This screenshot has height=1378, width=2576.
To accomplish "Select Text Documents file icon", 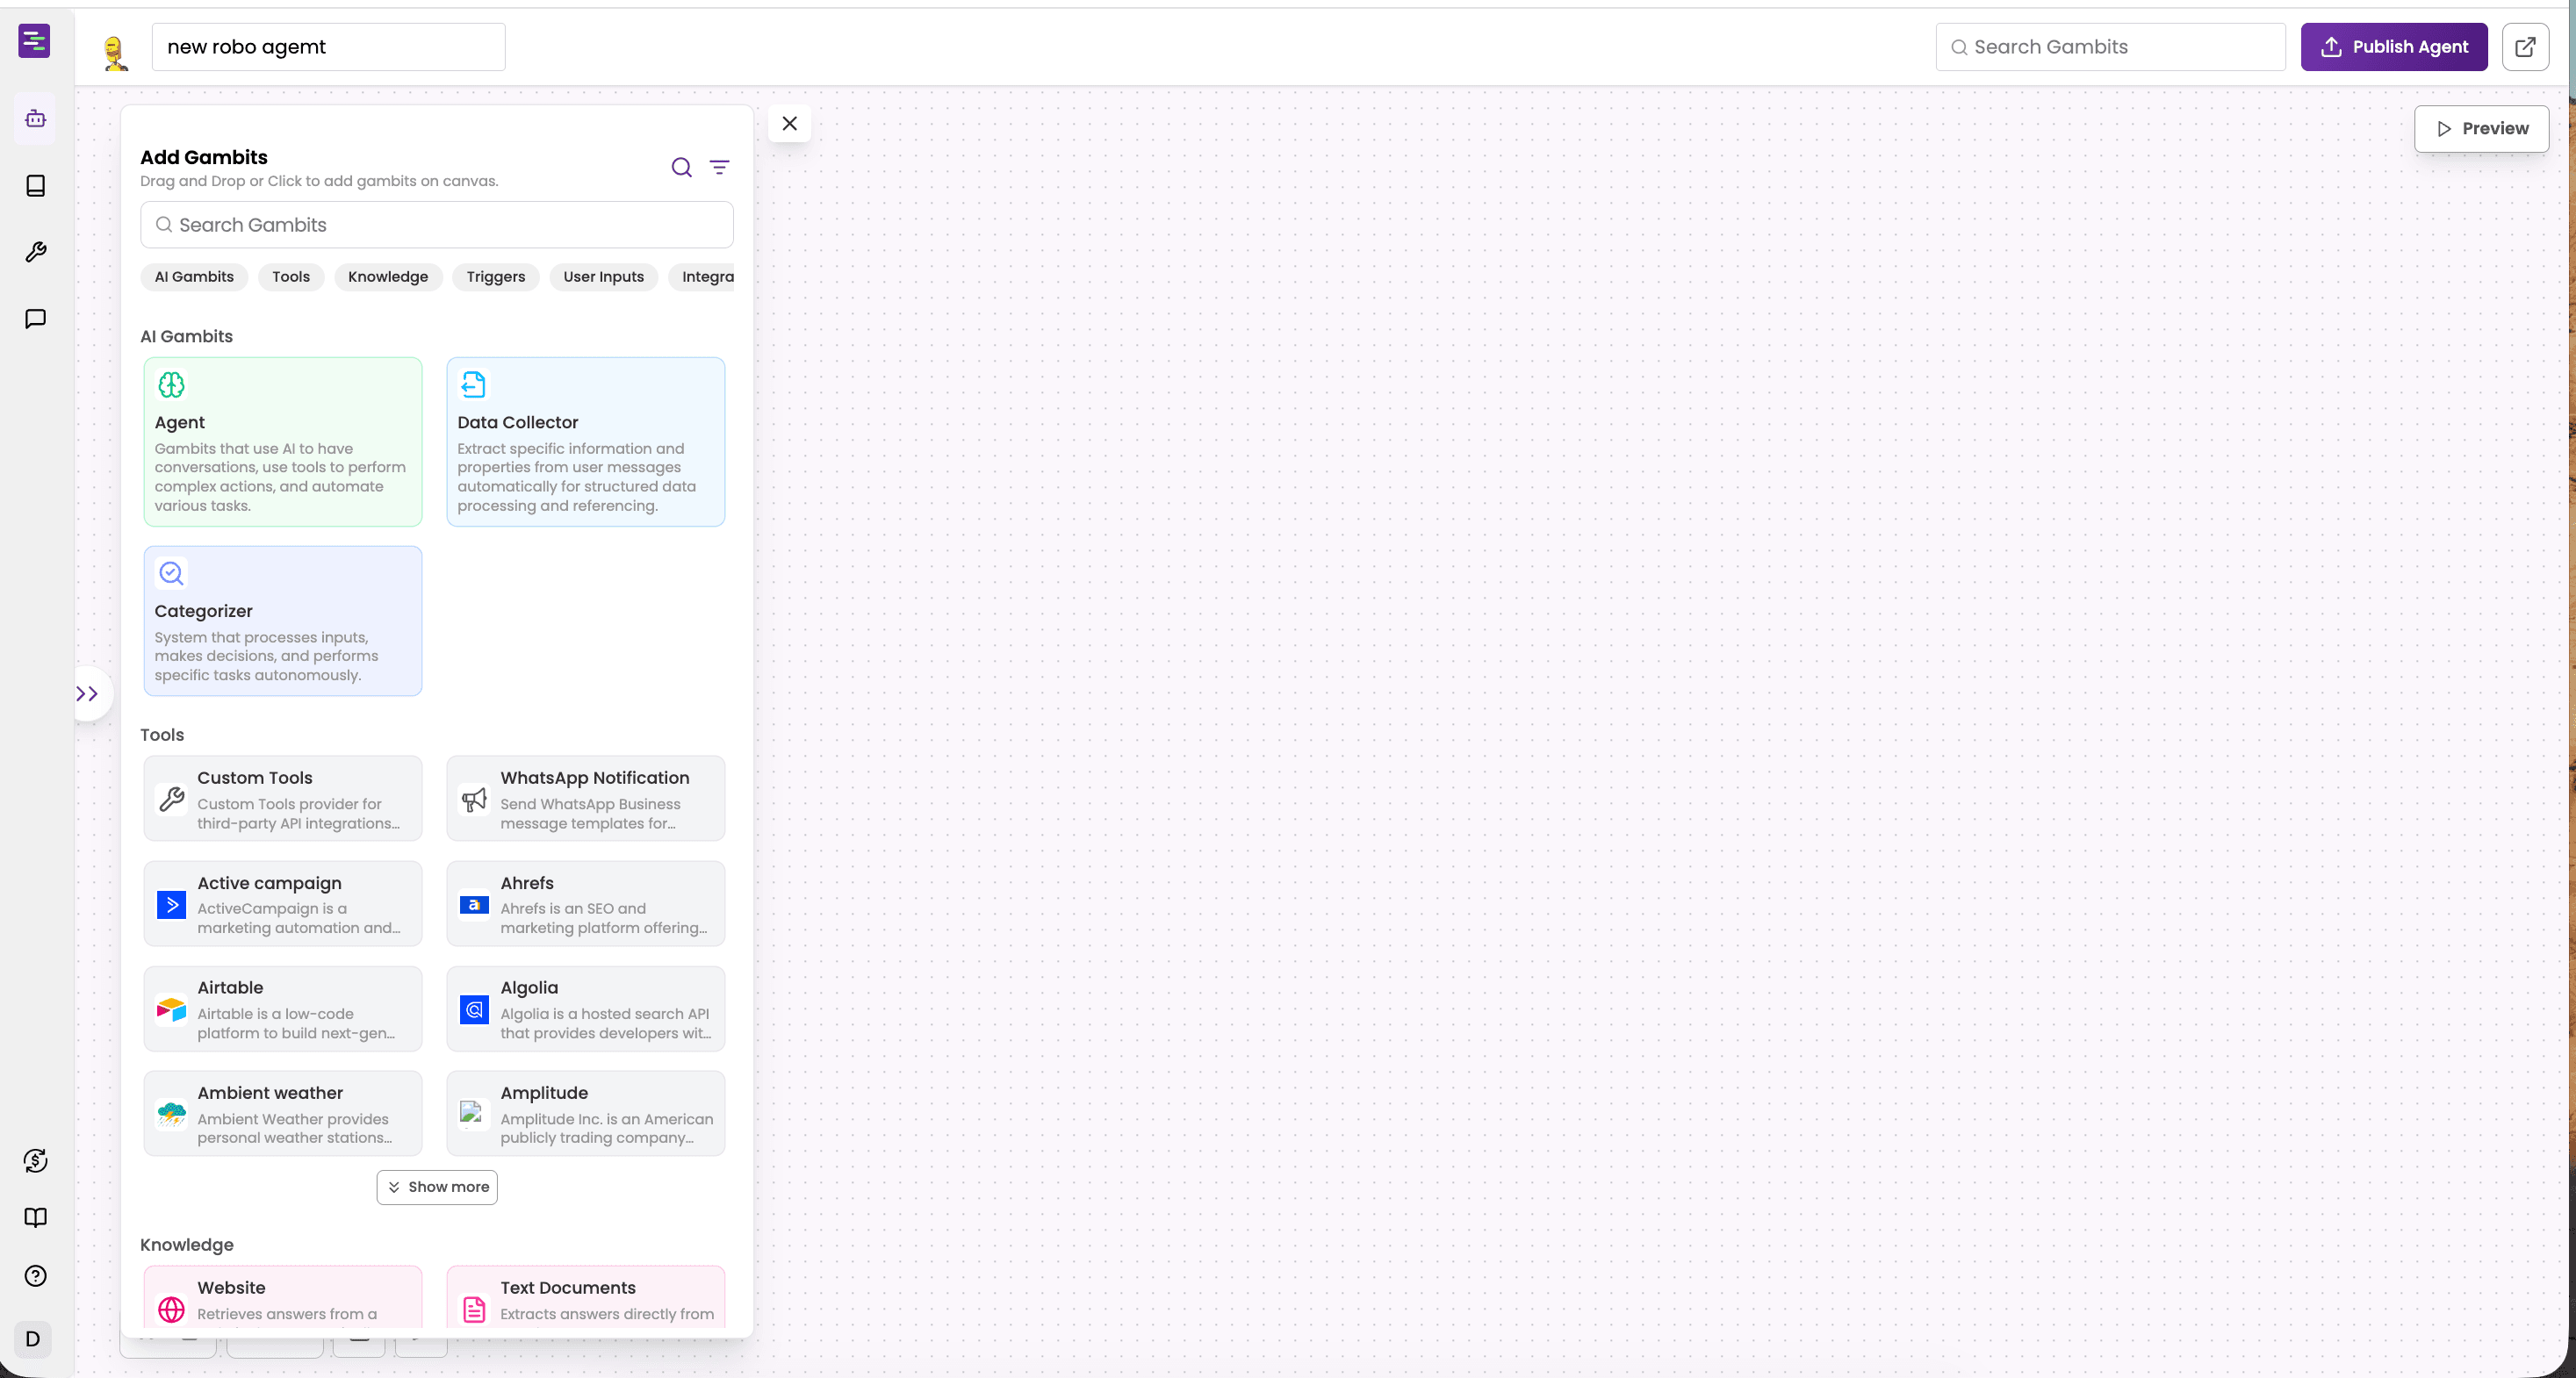I will (474, 1310).
